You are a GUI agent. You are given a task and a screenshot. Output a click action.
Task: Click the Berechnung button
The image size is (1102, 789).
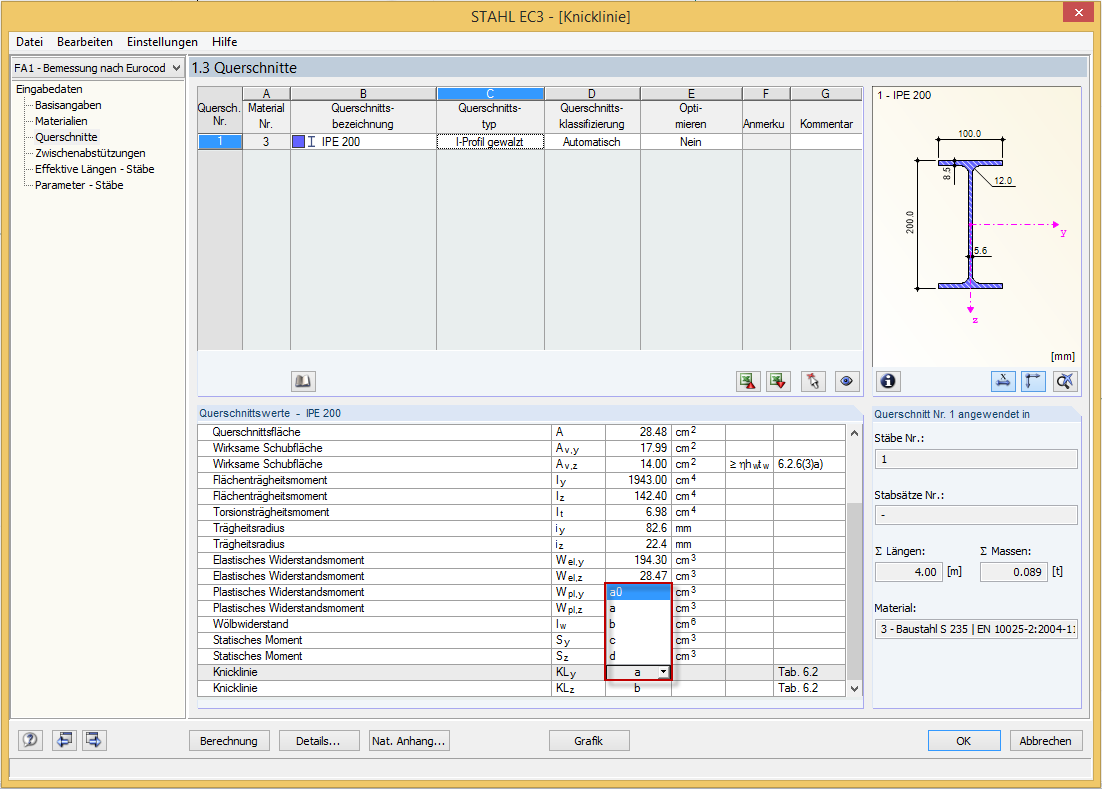pos(229,741)
